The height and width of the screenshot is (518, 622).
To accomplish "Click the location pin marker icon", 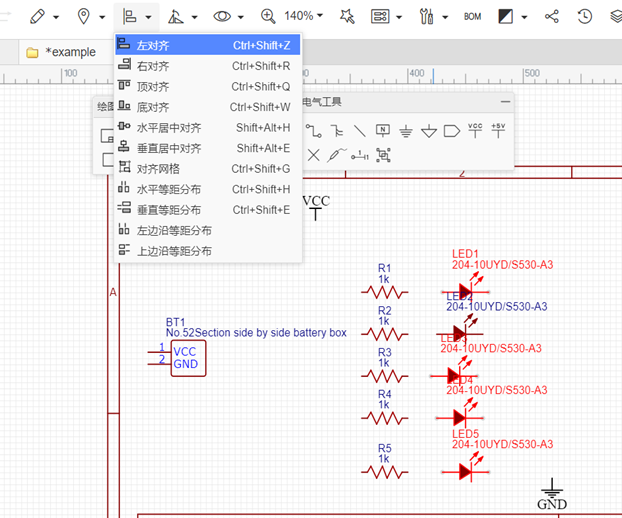I will pos(84,16).
